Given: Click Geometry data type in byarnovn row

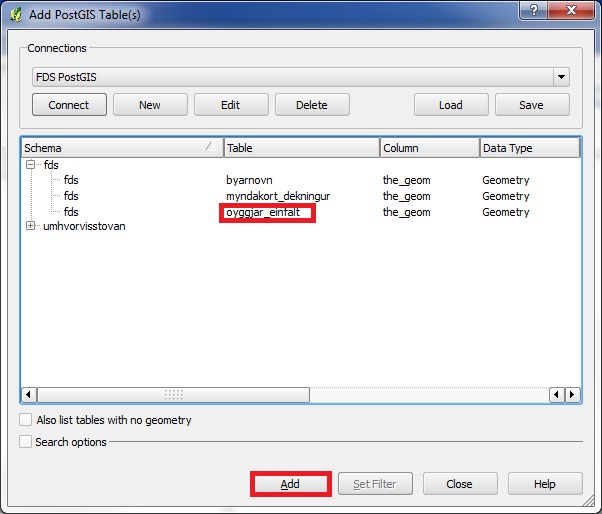Looking at the screenshot, I should pyautogui.click(x=506, y=180).
